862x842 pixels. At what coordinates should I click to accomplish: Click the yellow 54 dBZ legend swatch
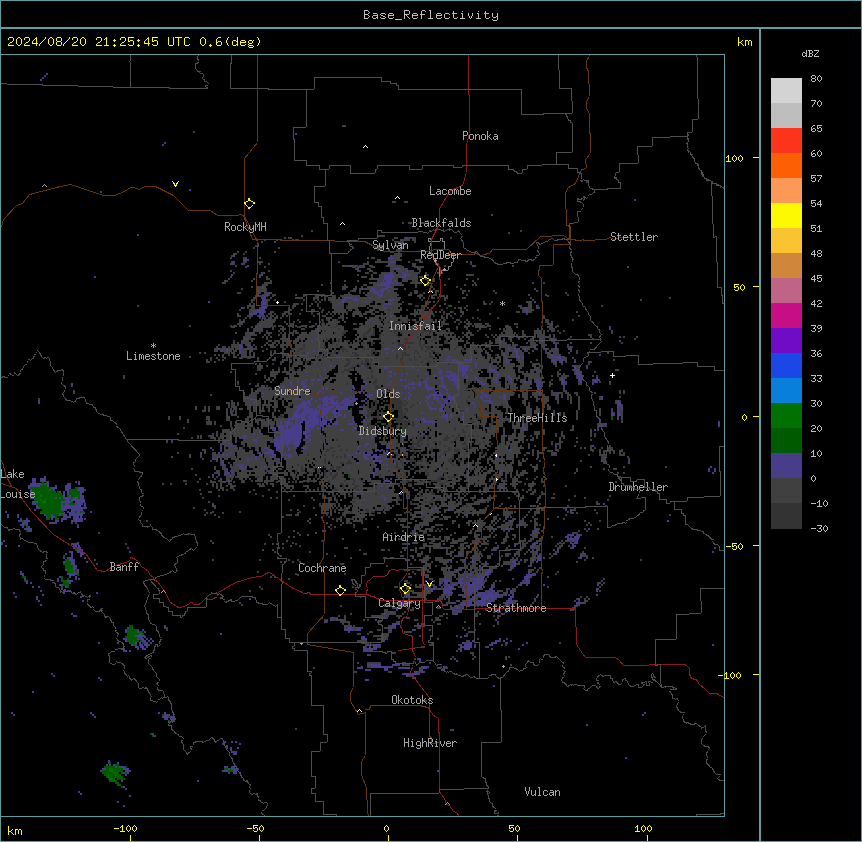click(x=786, y=215)
